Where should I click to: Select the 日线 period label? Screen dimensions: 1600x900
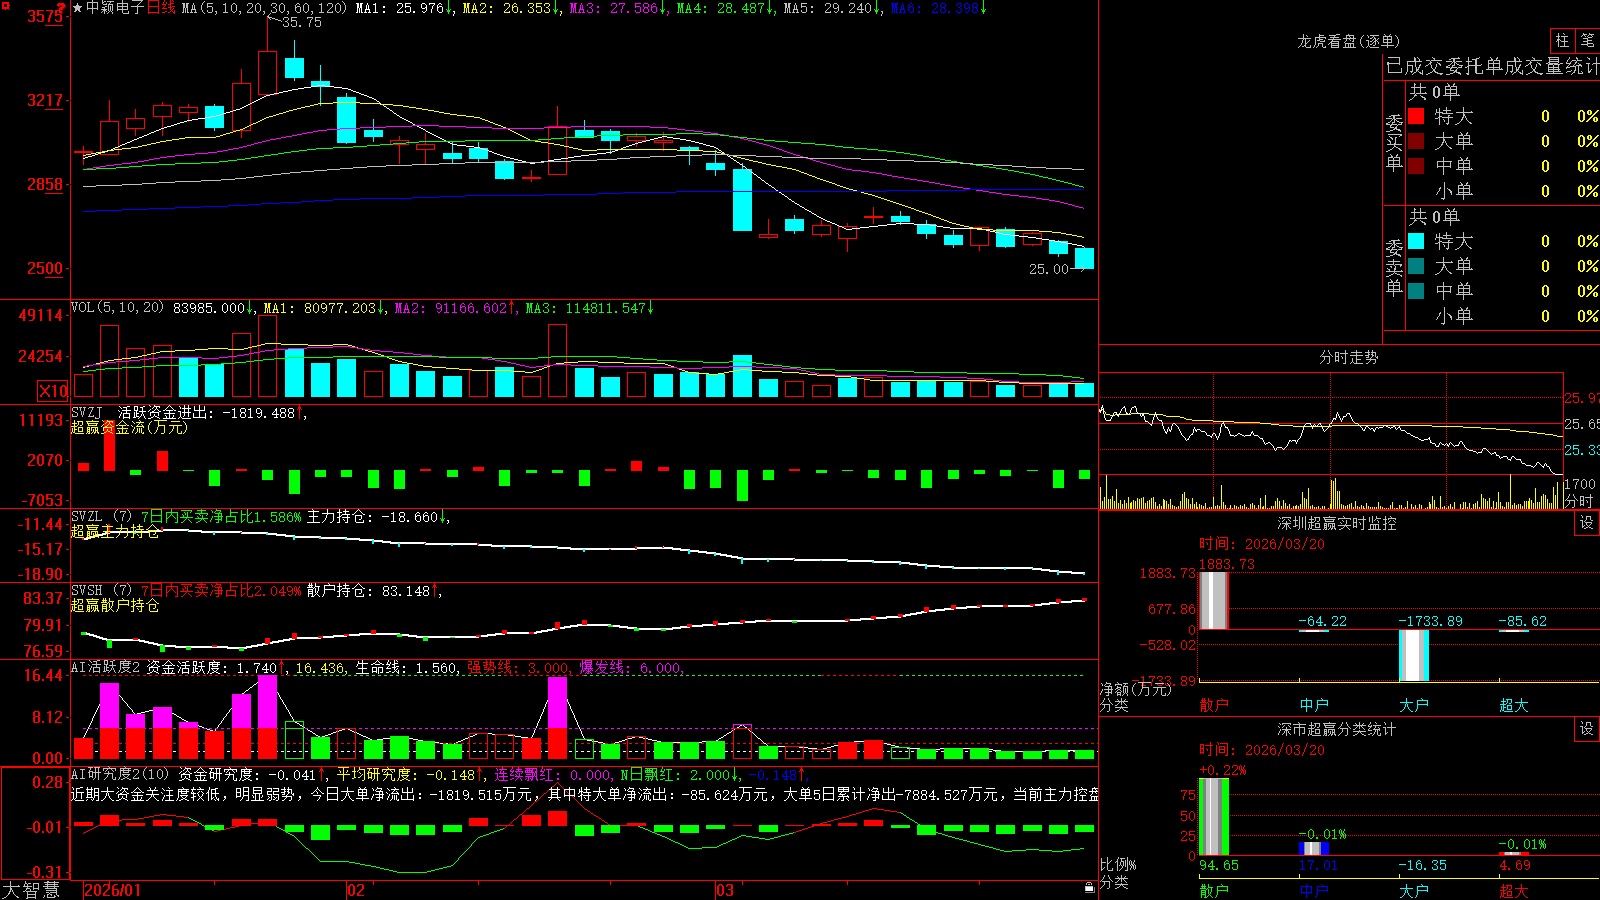coord(161,8)
